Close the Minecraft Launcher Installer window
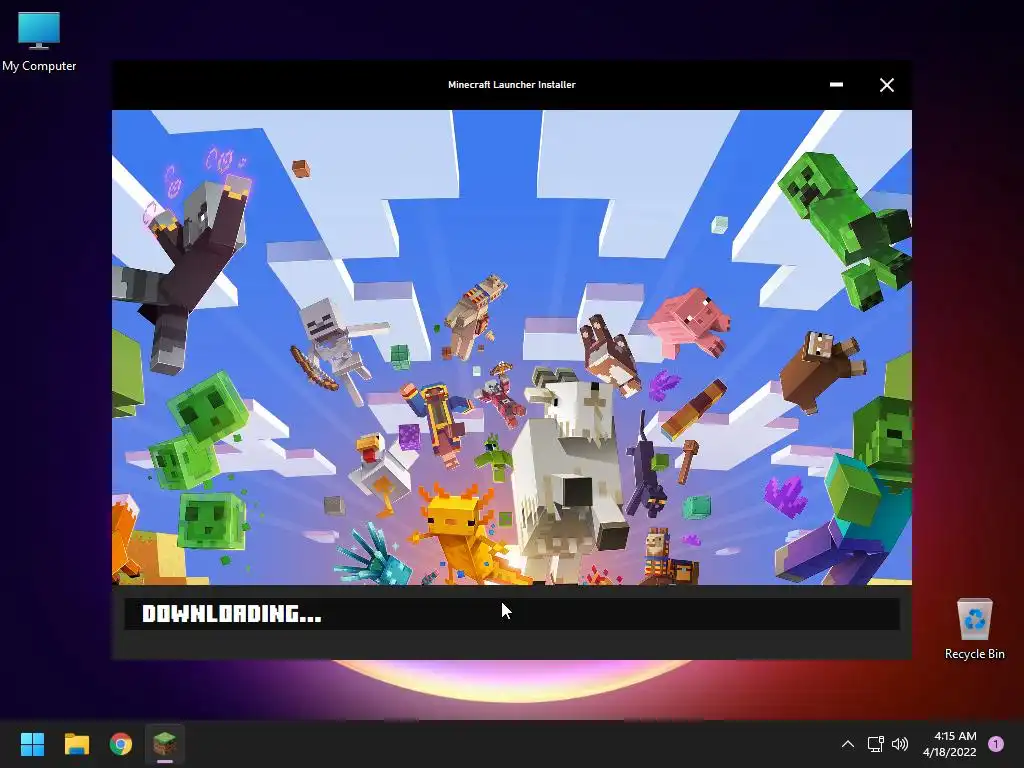The image size is (1024, 768). click(886, 85)
